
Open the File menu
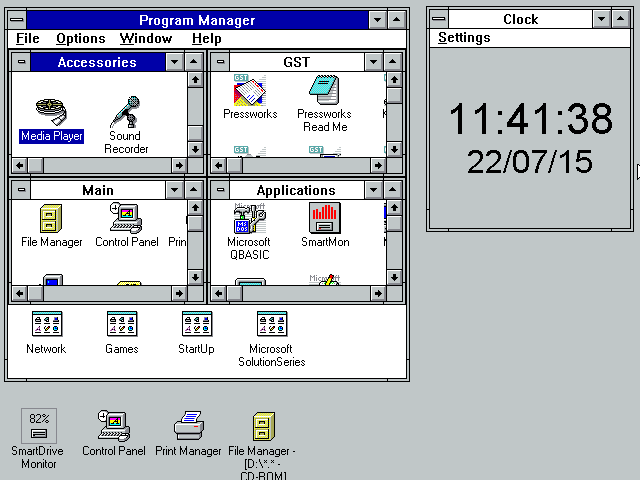click(x=27, y=38)
